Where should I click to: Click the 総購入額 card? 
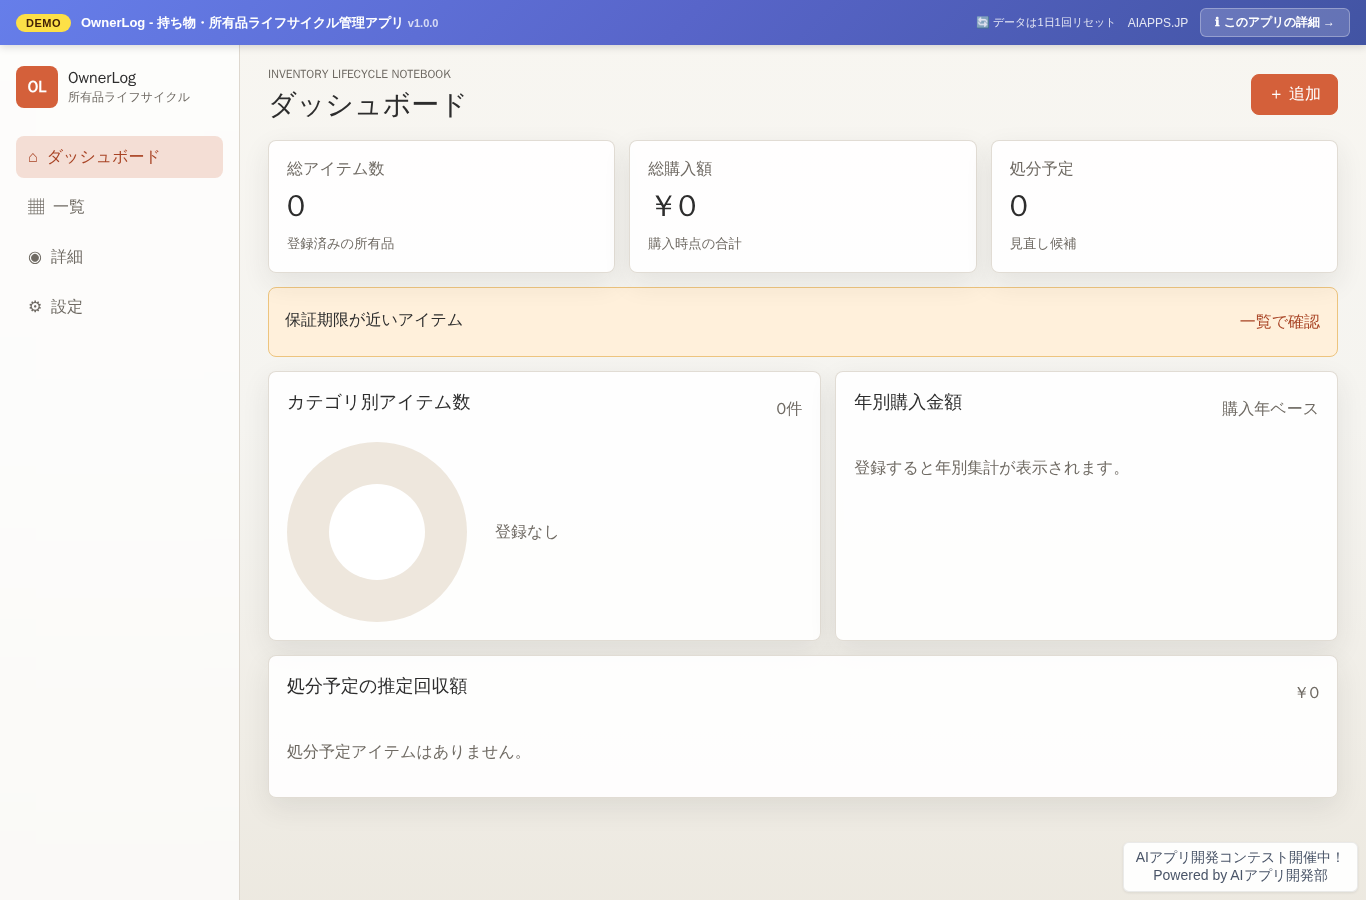pyautogui.click(x=802, y=206)
